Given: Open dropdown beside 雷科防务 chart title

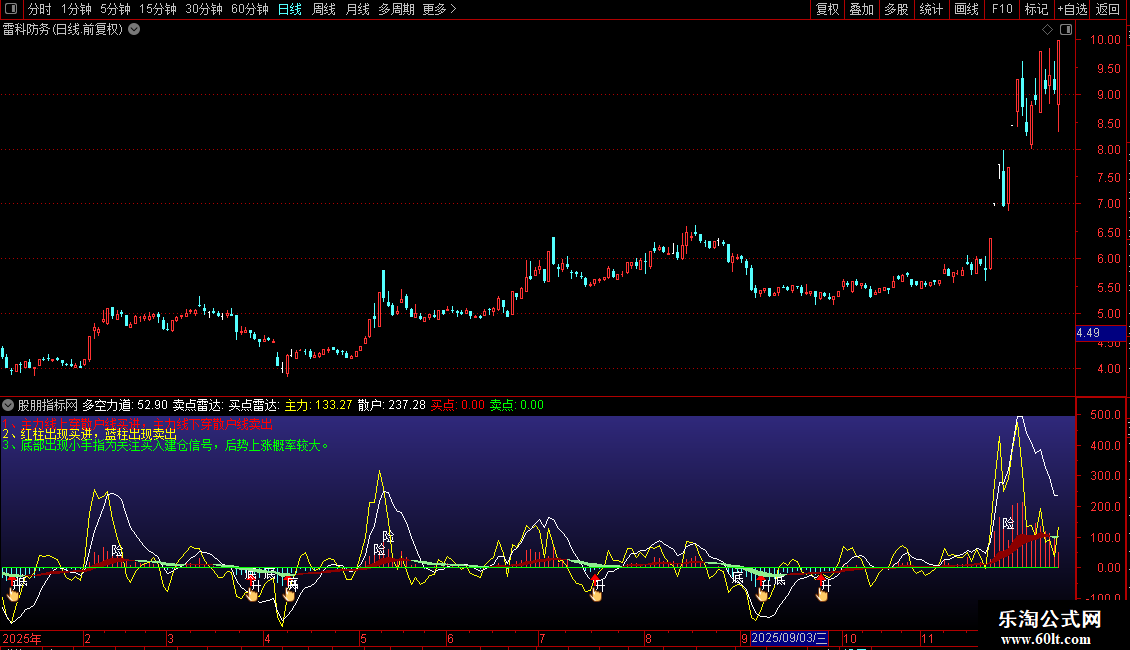Looking at the screenshot, I should click(134, 30).
